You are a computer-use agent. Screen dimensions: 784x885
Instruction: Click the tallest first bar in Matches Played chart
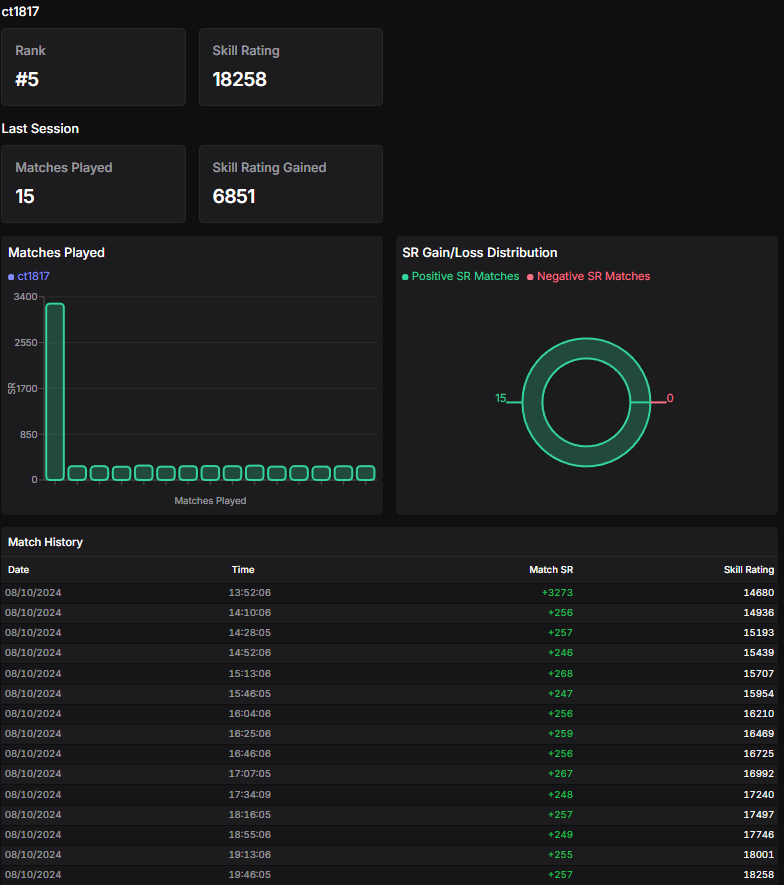[55, 392]
